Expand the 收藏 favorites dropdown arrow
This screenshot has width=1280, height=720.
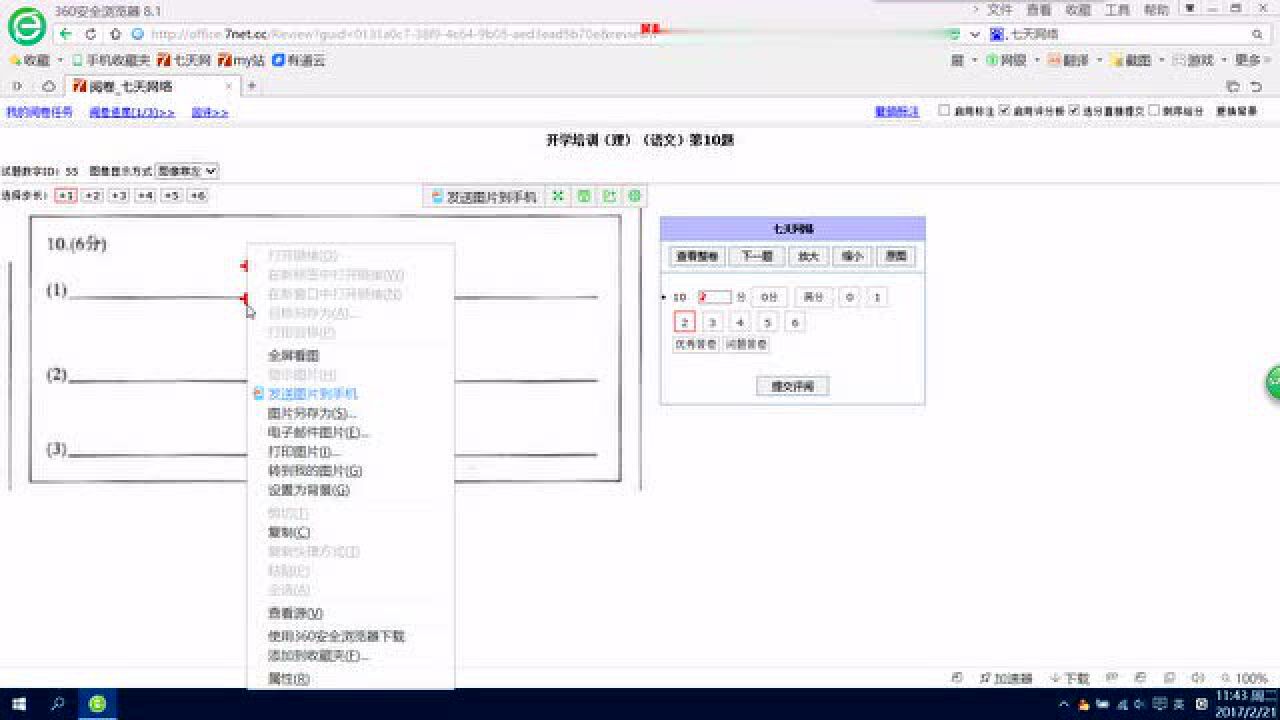click(x=59, y=60)
